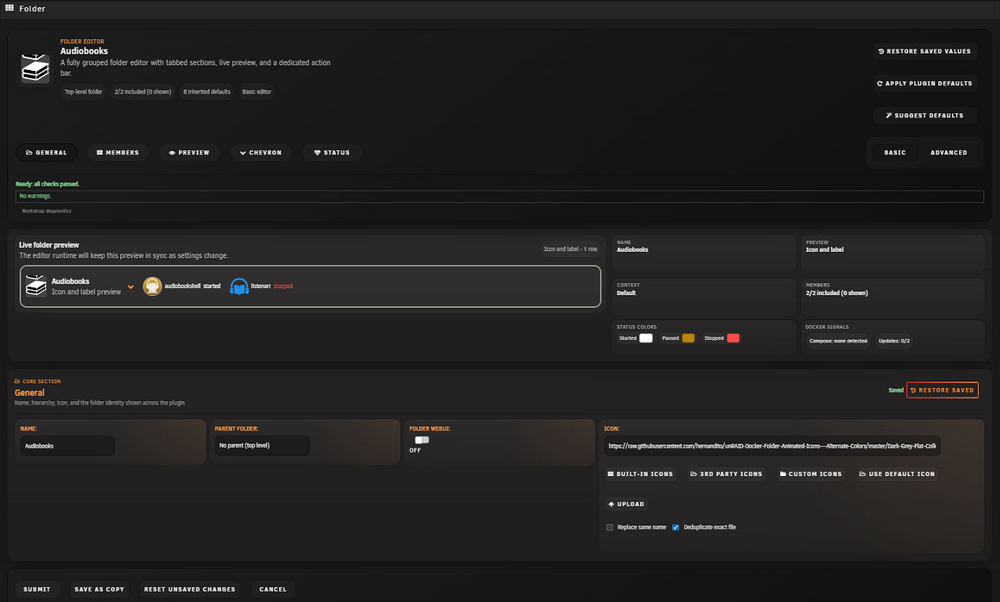Screen dimensions: 1000x602
Task: Click the audiobookshelf container icon
Action: coord(152,286)
